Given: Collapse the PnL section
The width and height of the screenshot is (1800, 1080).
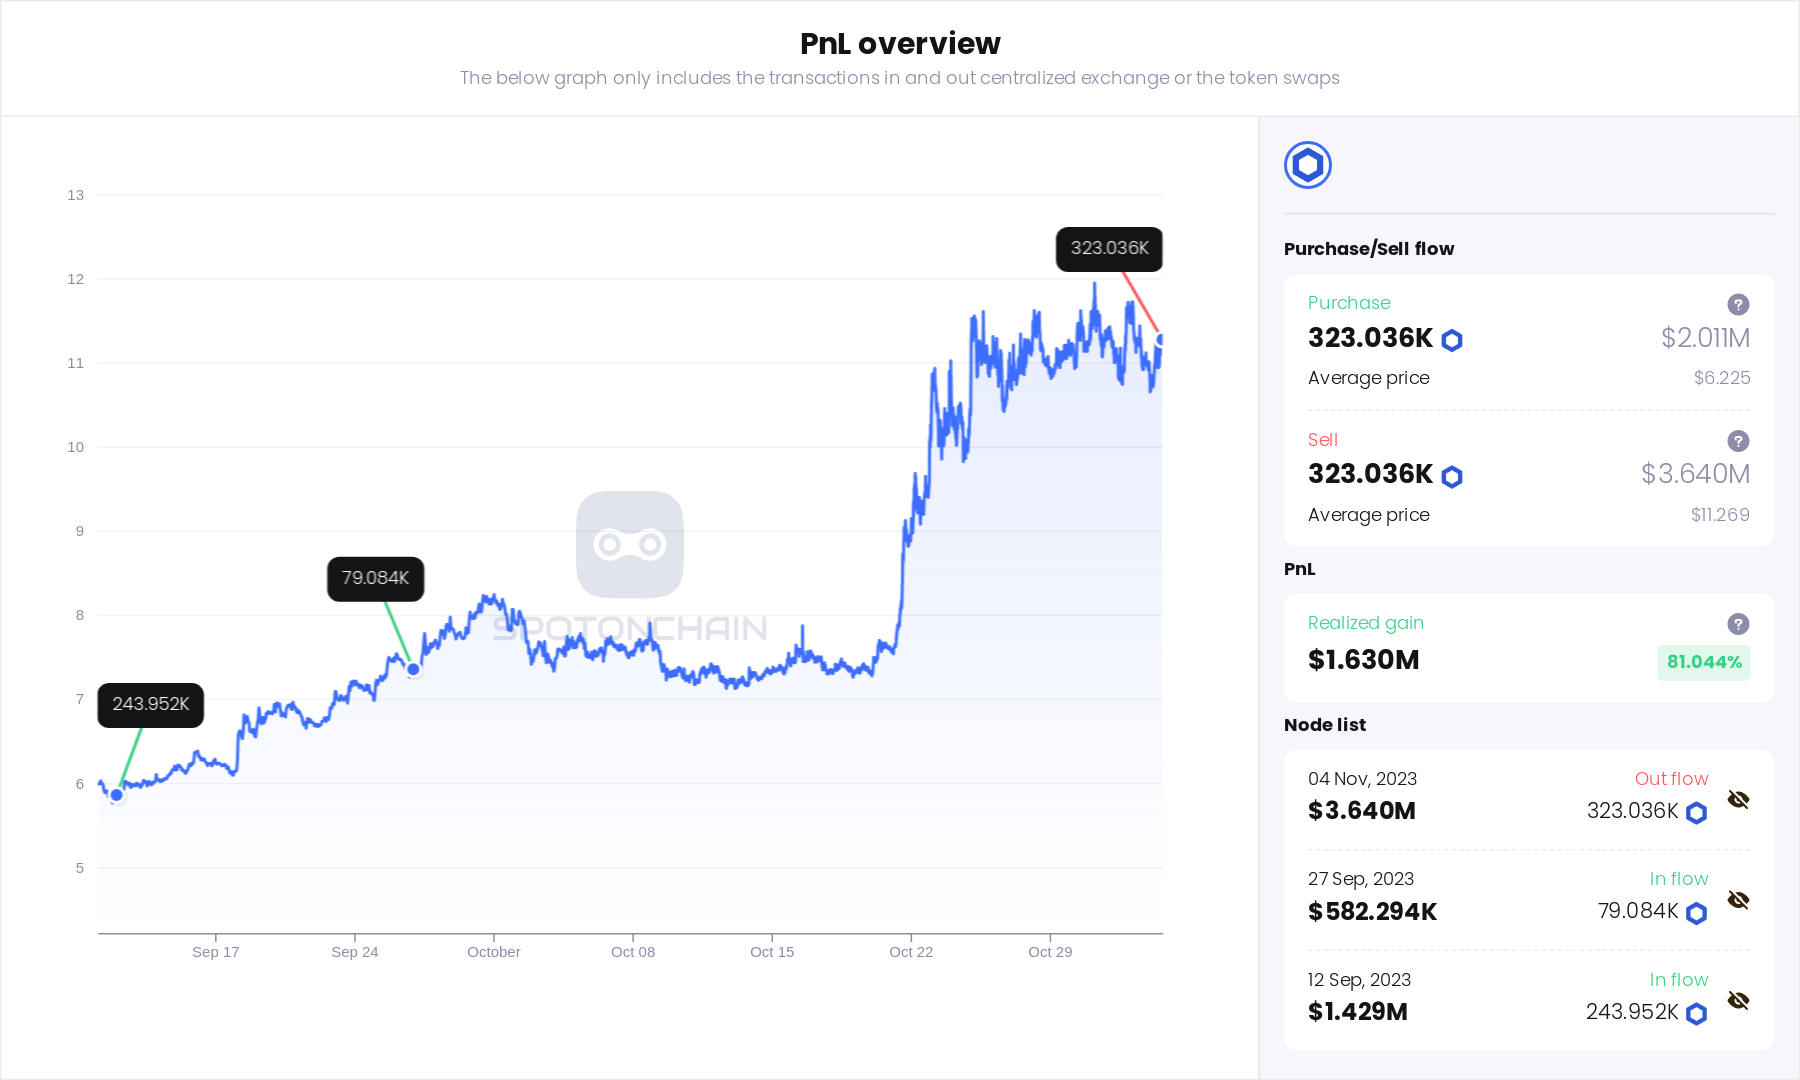Looking at the screenshot, I should (x=1301, y=569).
